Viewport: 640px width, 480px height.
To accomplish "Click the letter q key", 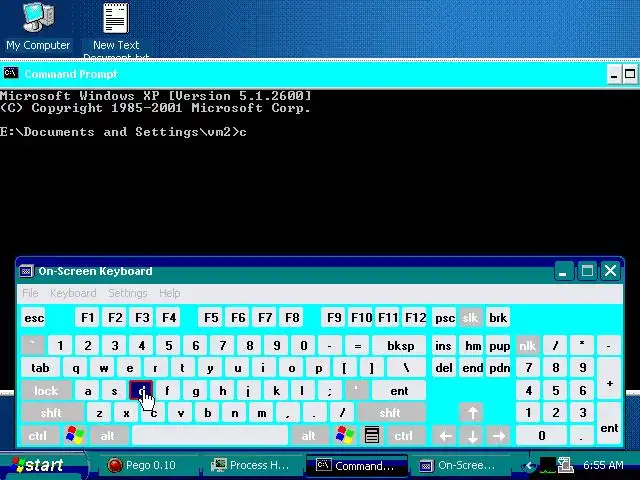I will pos(76,368).
